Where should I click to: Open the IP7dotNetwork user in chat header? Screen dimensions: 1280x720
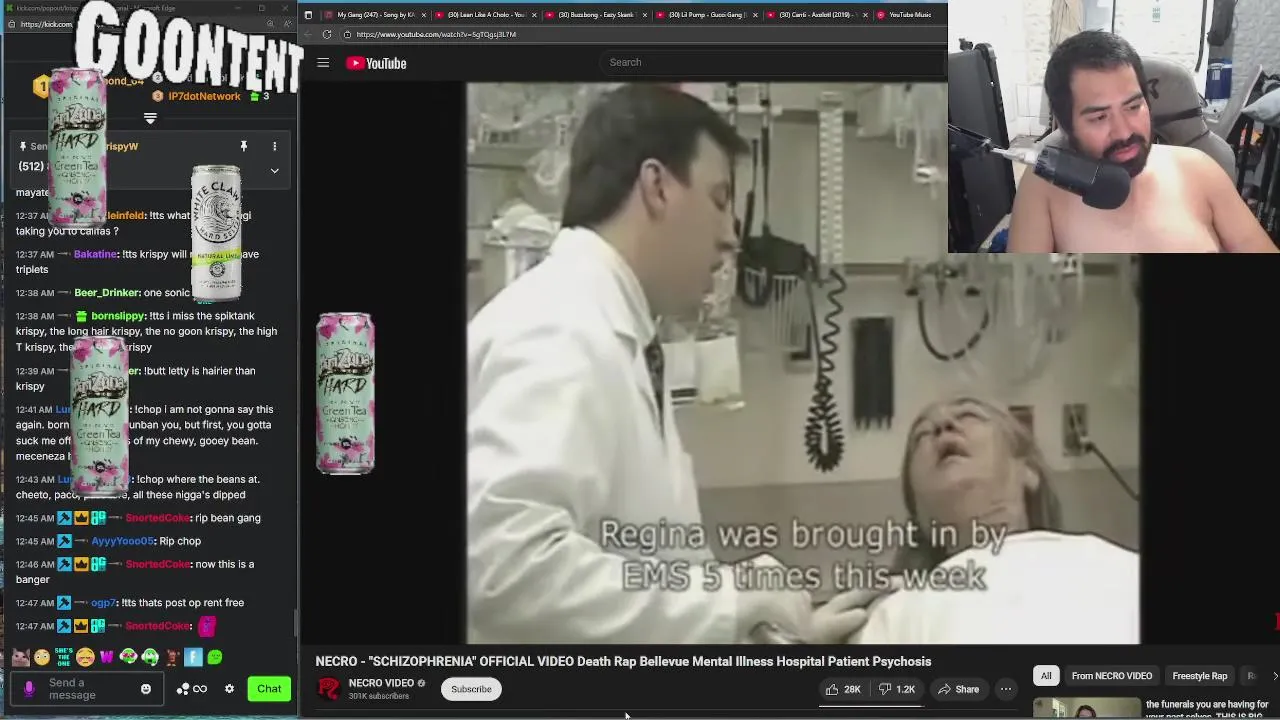tap(204, 96)
